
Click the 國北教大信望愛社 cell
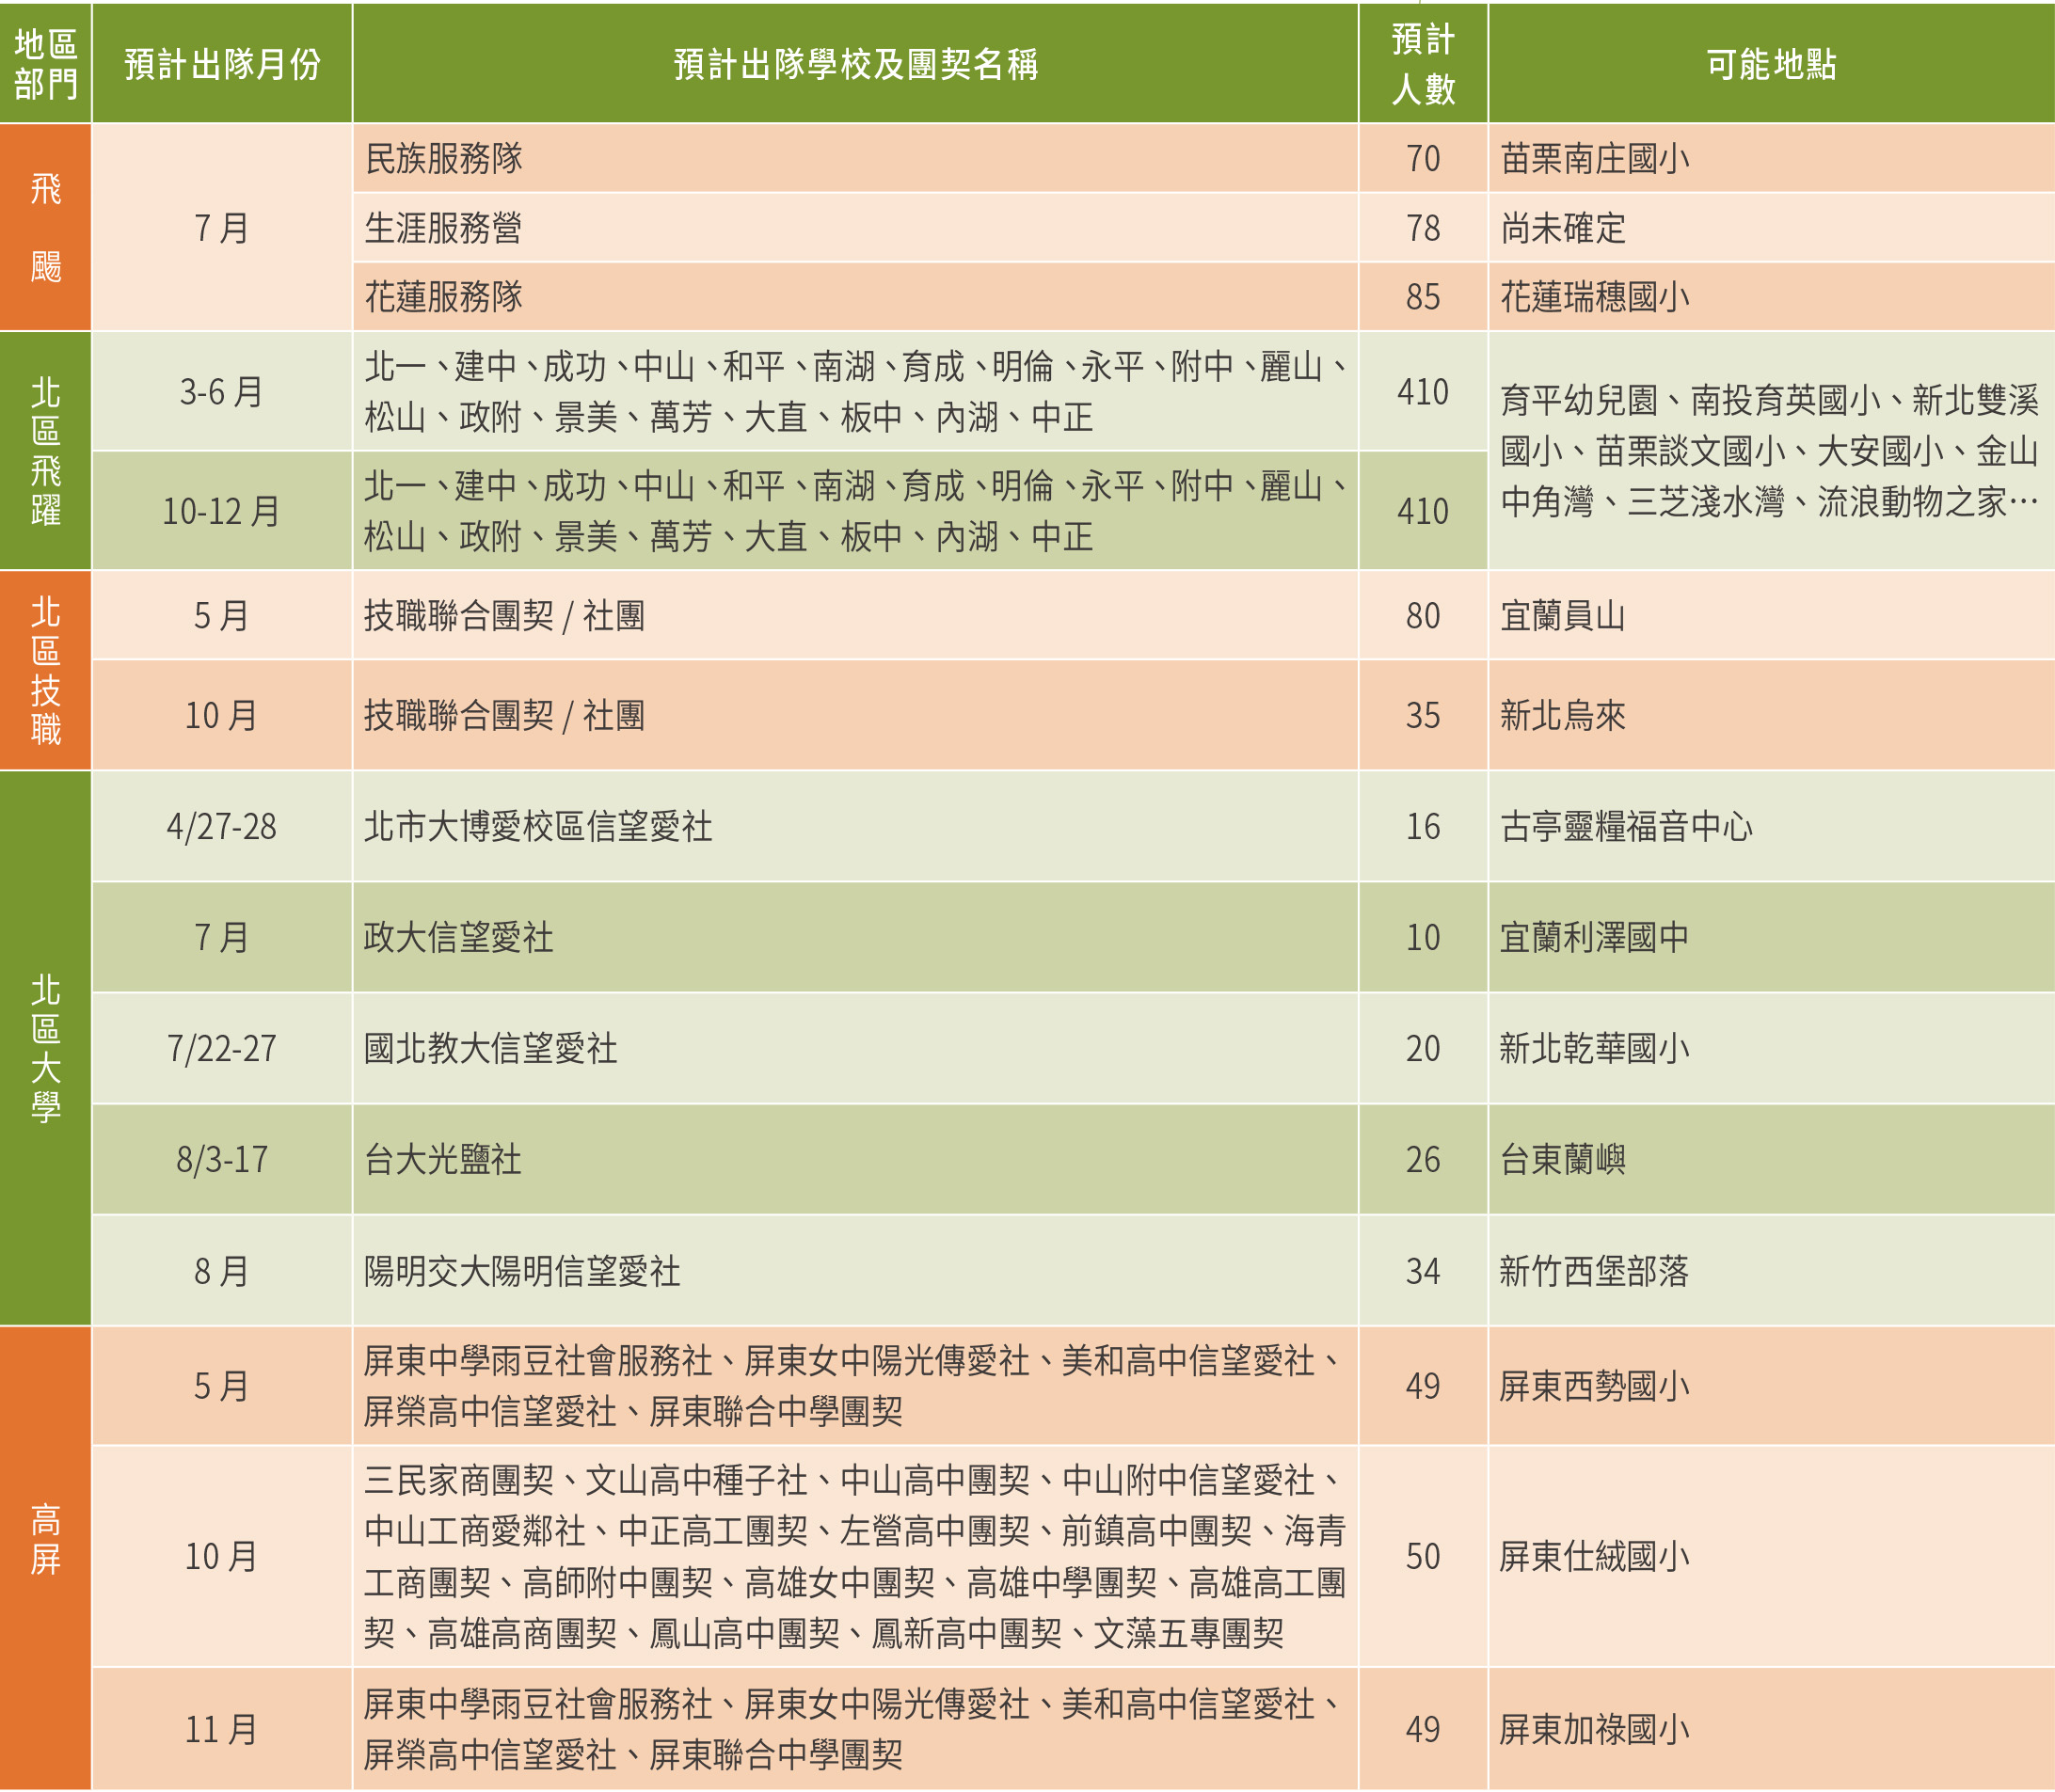coord(855,1048)
